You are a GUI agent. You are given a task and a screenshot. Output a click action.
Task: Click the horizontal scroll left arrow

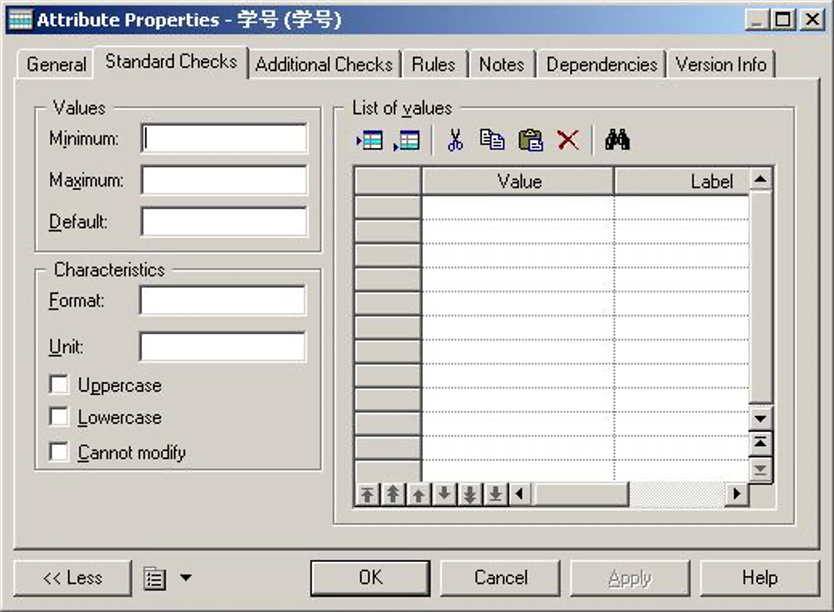coord(520,494)
